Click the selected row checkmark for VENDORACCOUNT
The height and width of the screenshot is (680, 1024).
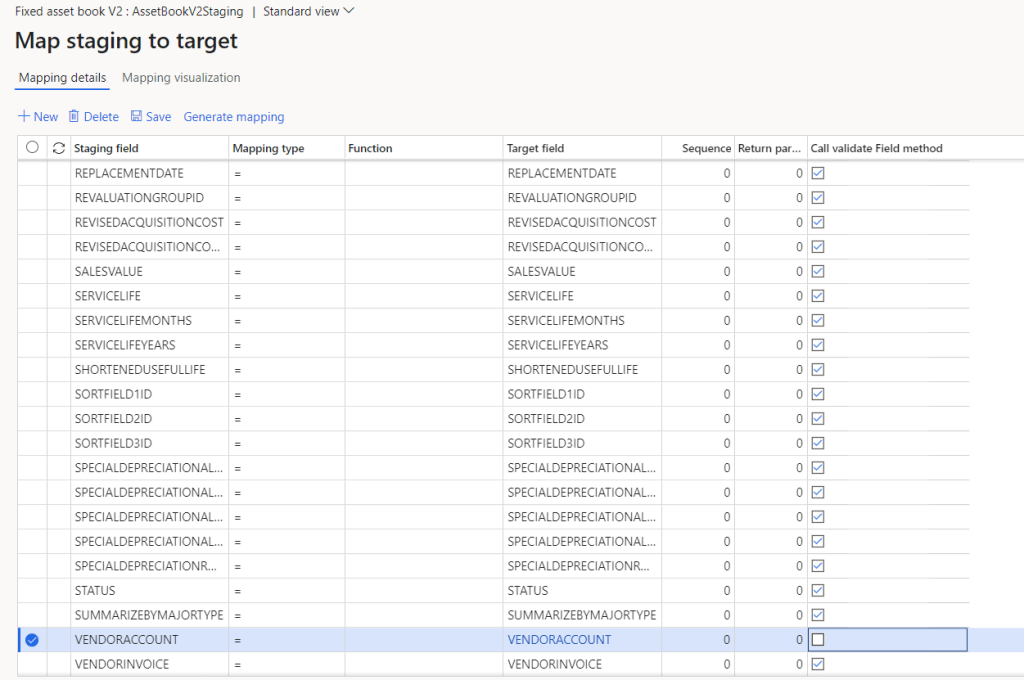point(32,640)
